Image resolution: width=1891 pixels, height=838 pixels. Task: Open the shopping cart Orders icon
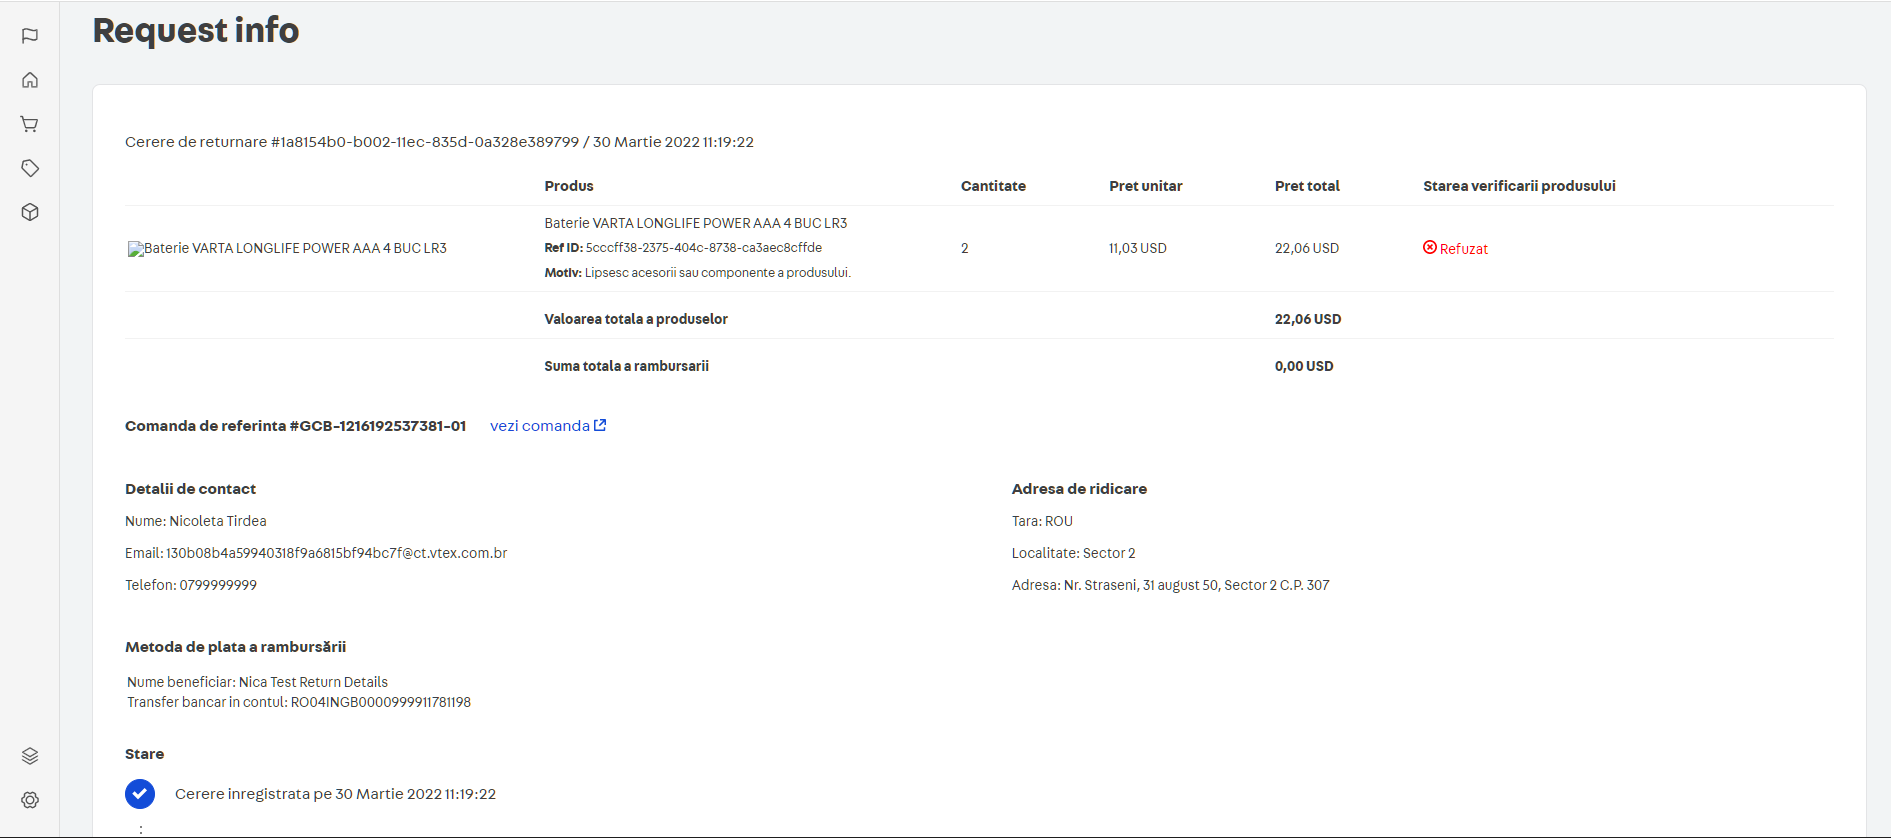[30, 124]
